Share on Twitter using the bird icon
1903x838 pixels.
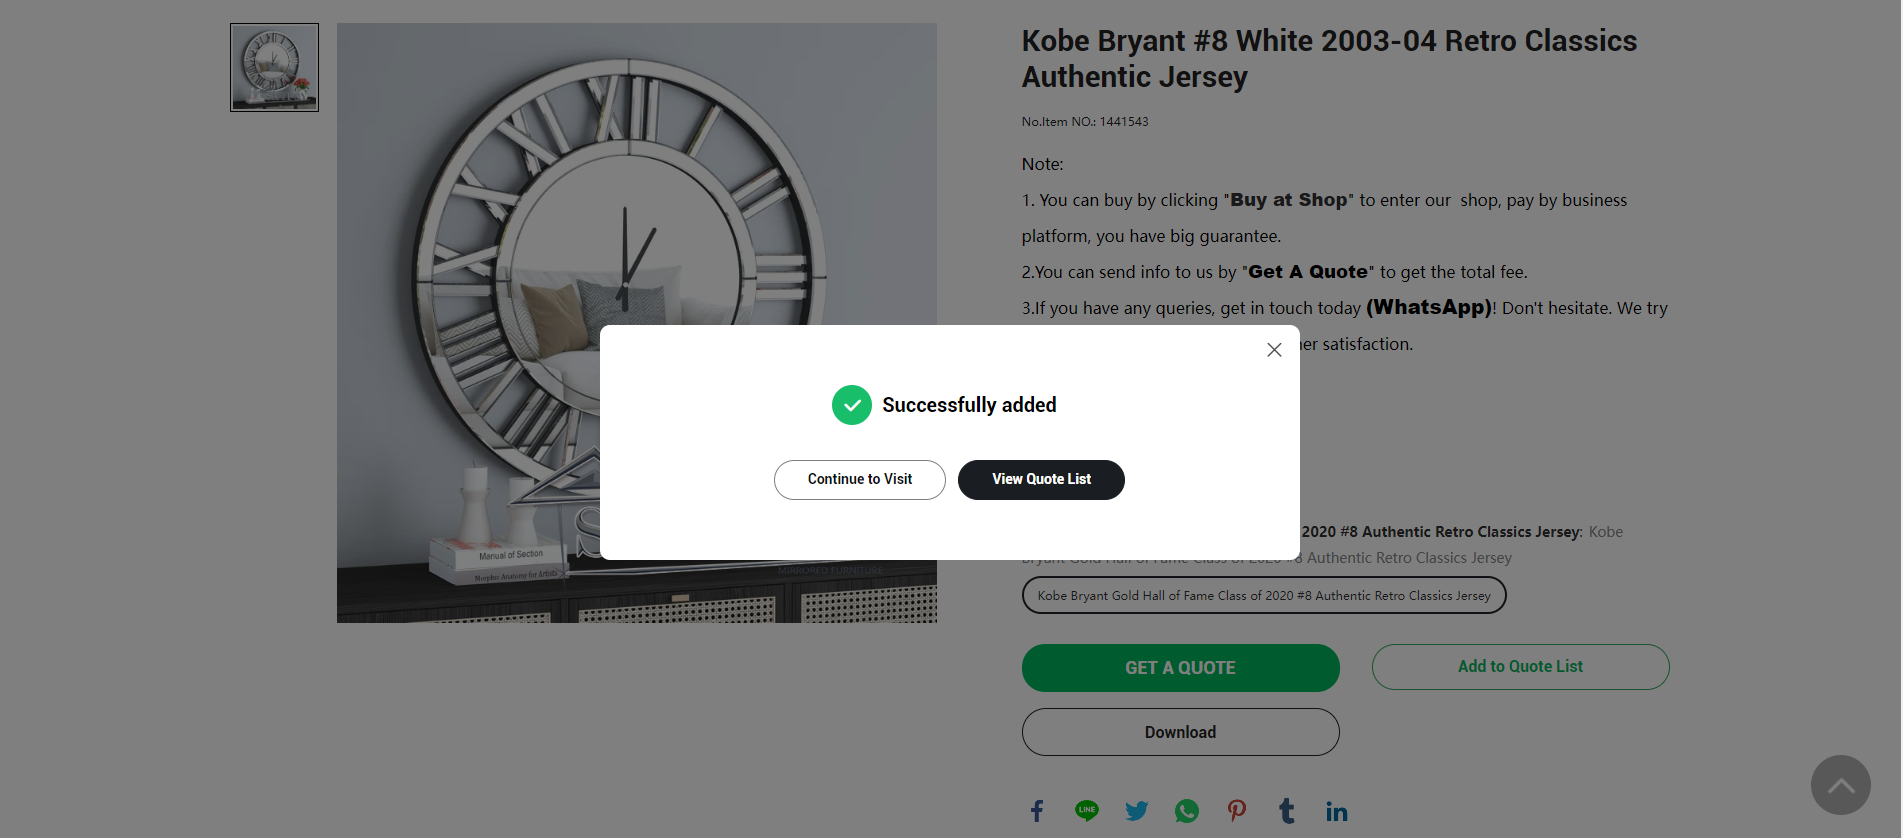coord(1137,811)
